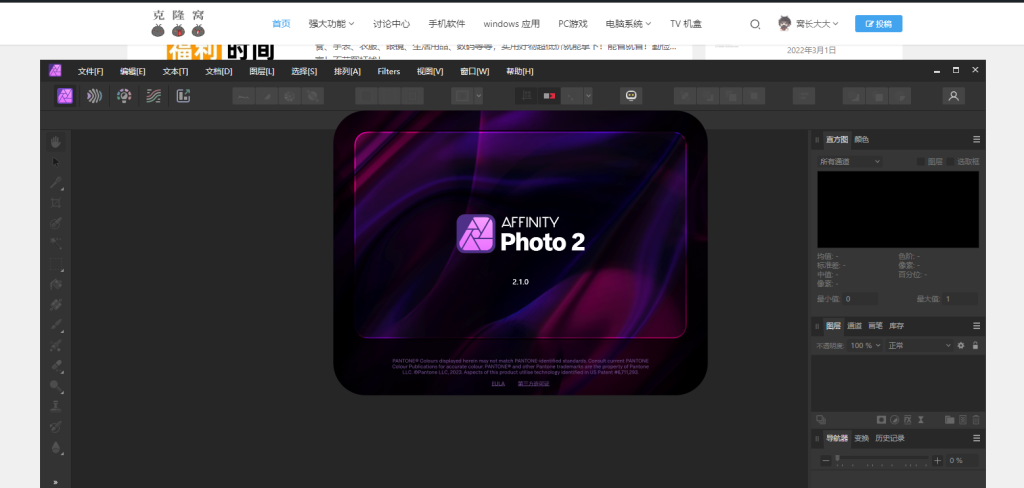Switch to the 变换 tab
The image size is (1024, 488).
[861, 438]
